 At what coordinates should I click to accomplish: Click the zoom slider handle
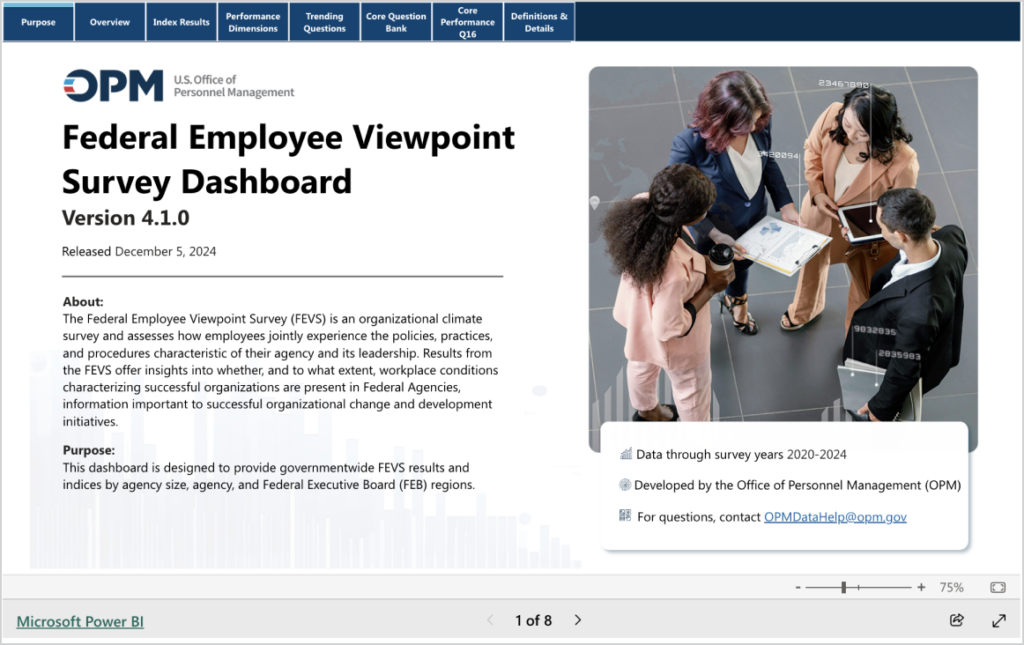point(844,588)
